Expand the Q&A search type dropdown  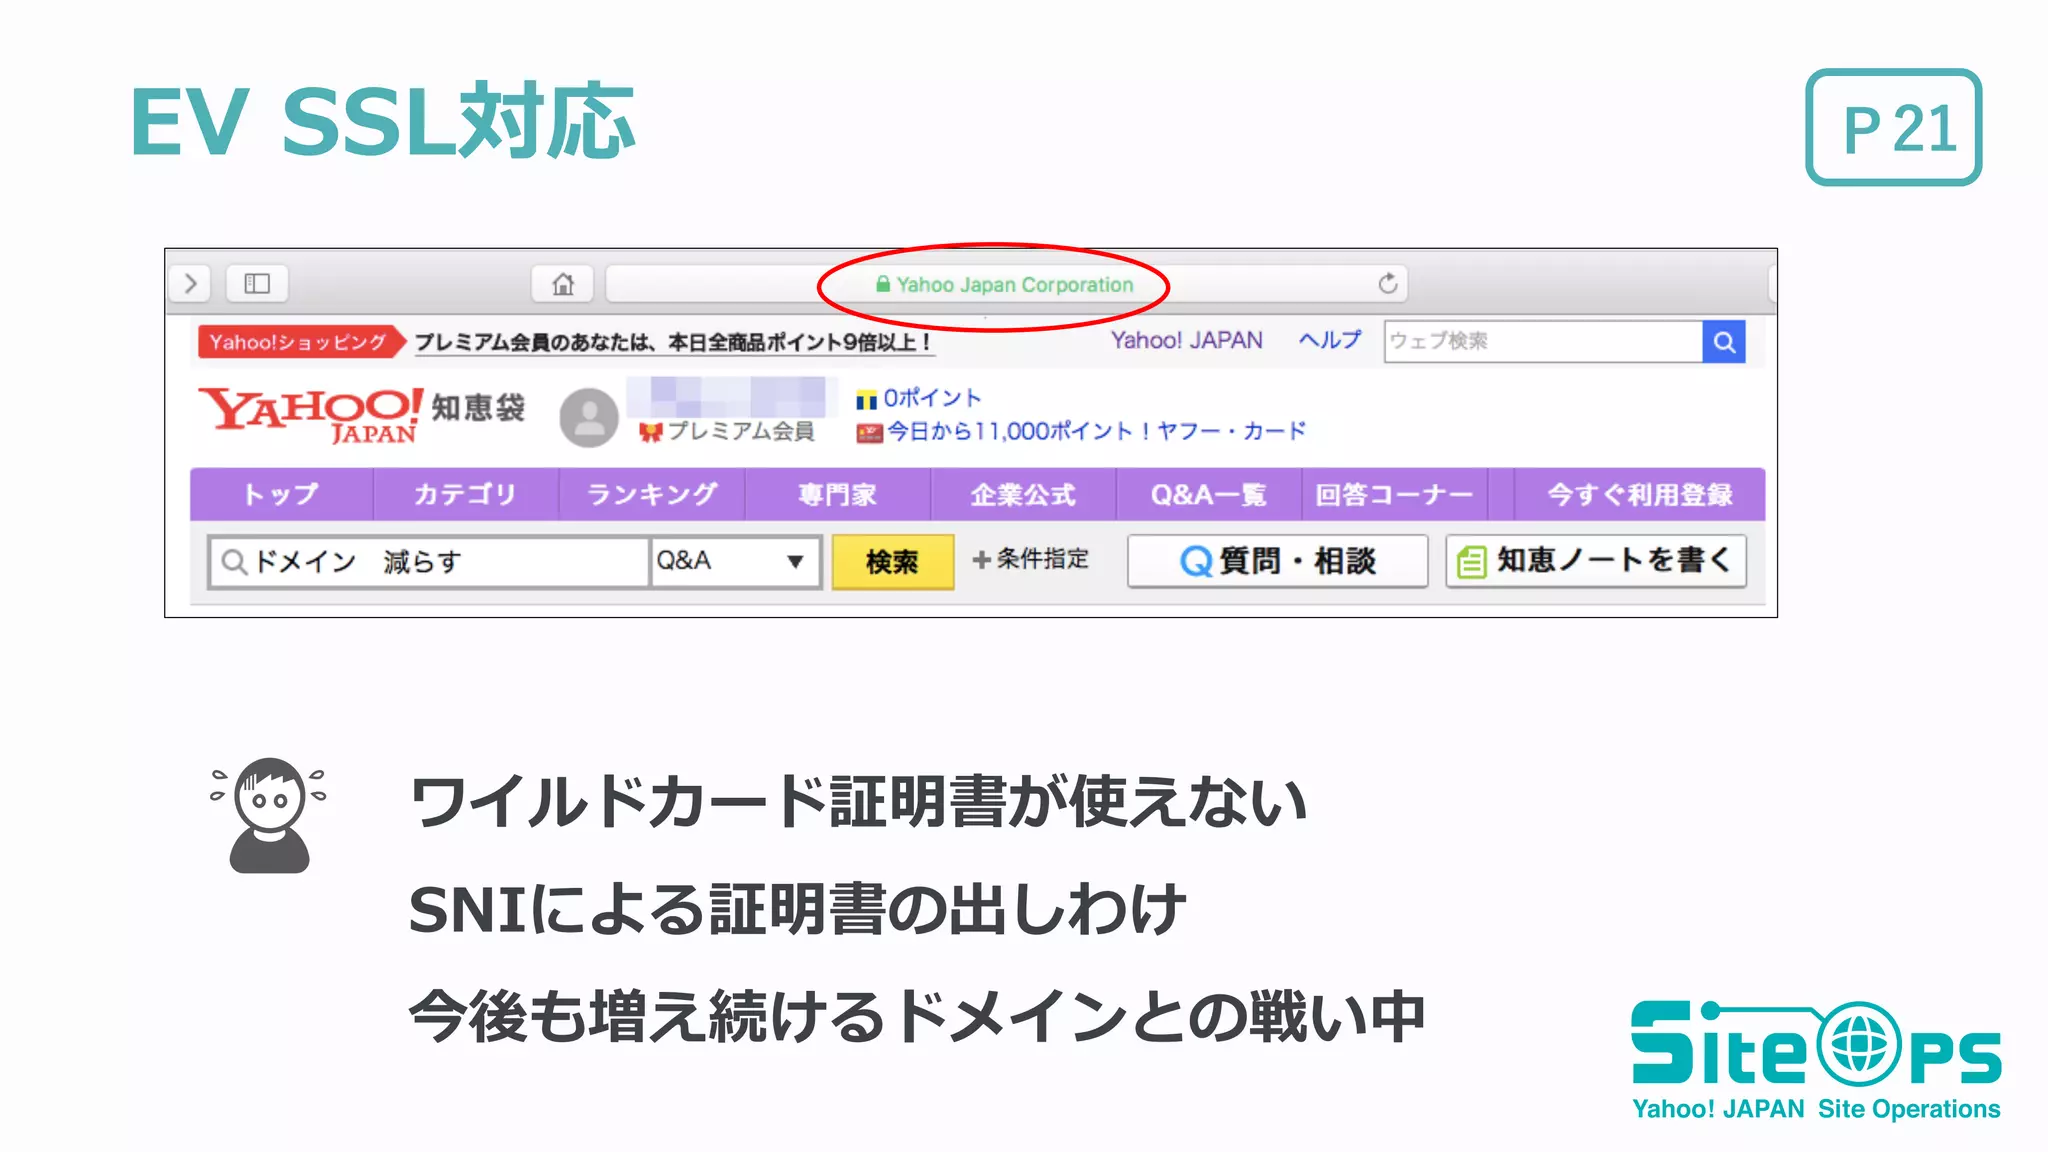coord(735,561)
